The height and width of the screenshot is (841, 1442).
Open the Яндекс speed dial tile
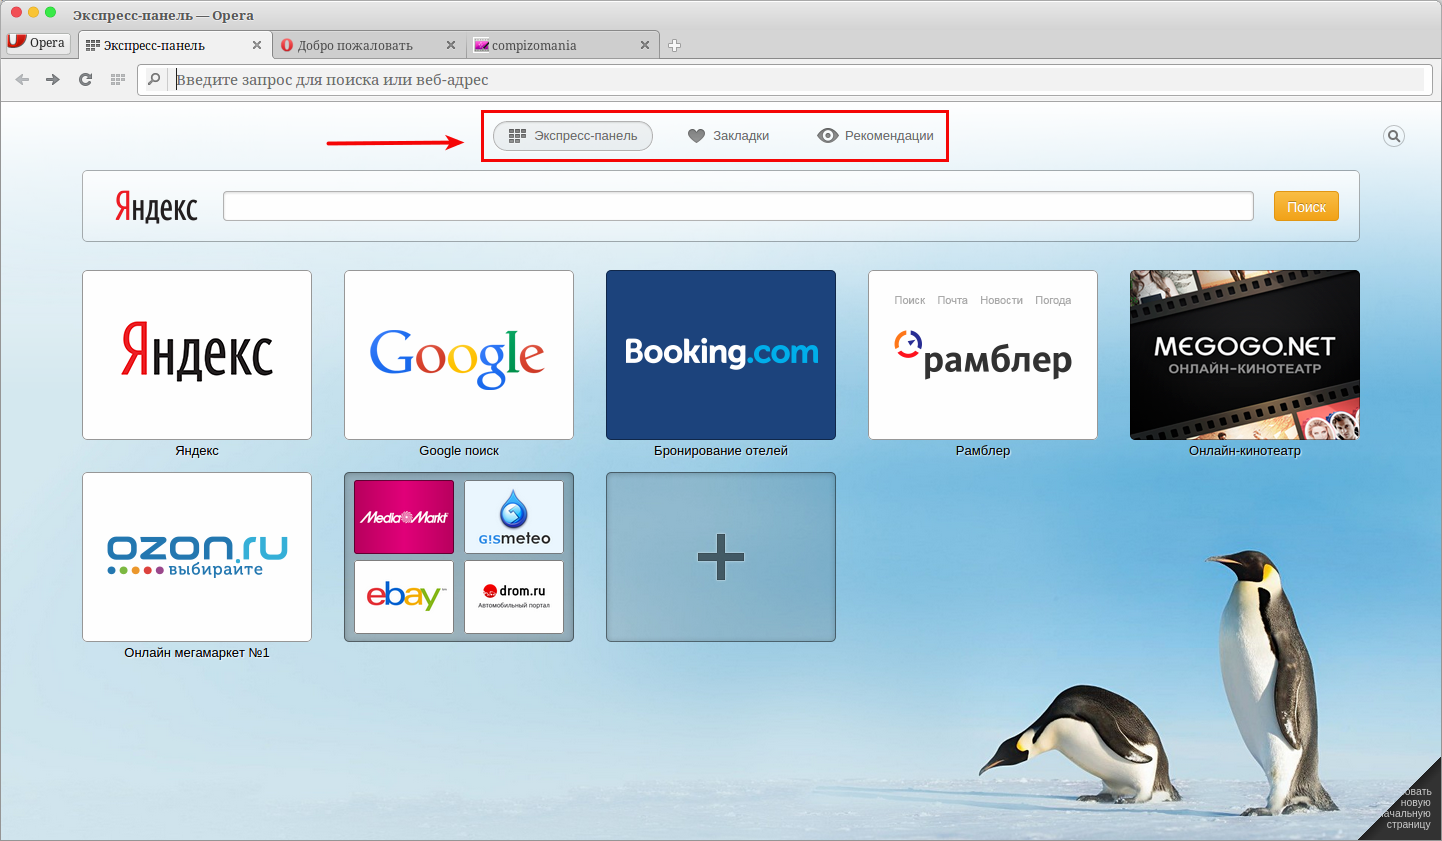[197, 355]
